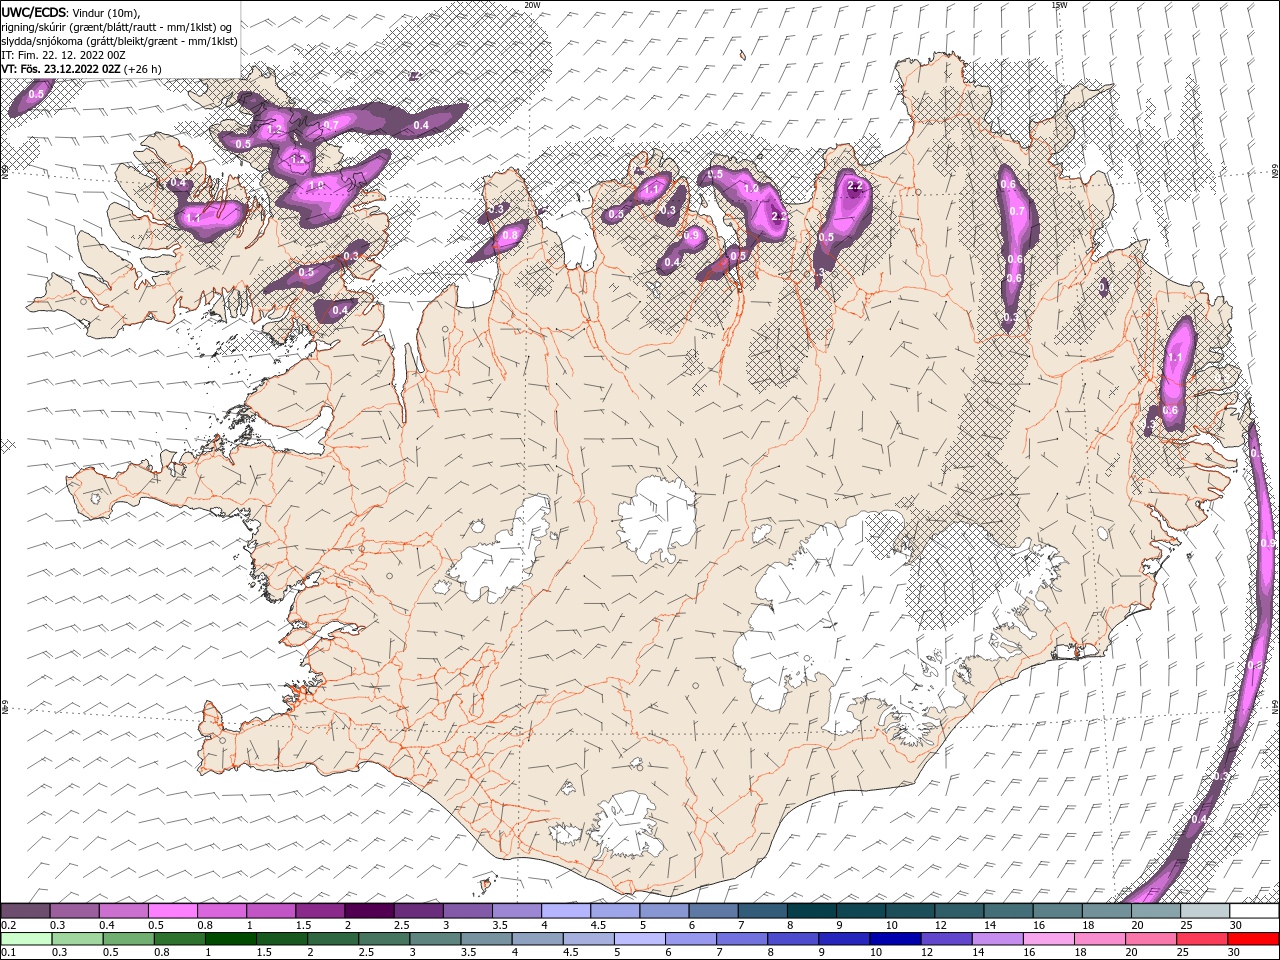The height and width of the screenshot is (960, 1280).
Task: Click the 'UWC/ECDS' title text
Action: [x=35, y=11]
